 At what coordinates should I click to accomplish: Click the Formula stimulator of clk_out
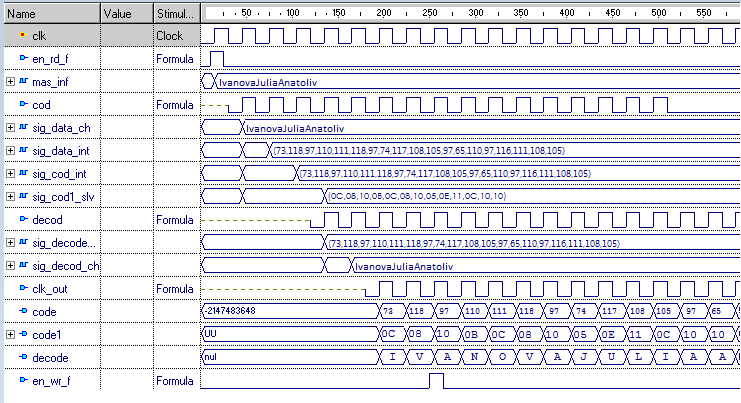pos(175,289)
